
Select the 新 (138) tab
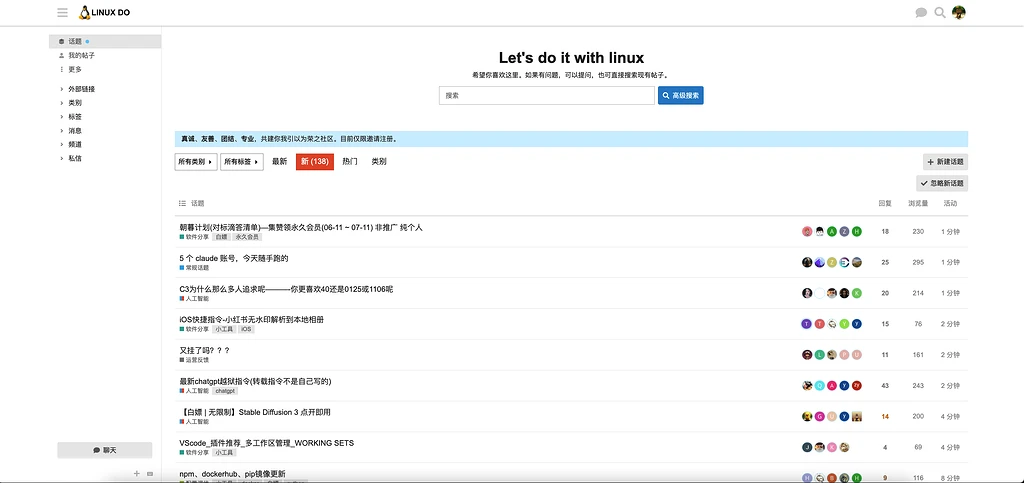pyautogui.click(x=315, y=161)
